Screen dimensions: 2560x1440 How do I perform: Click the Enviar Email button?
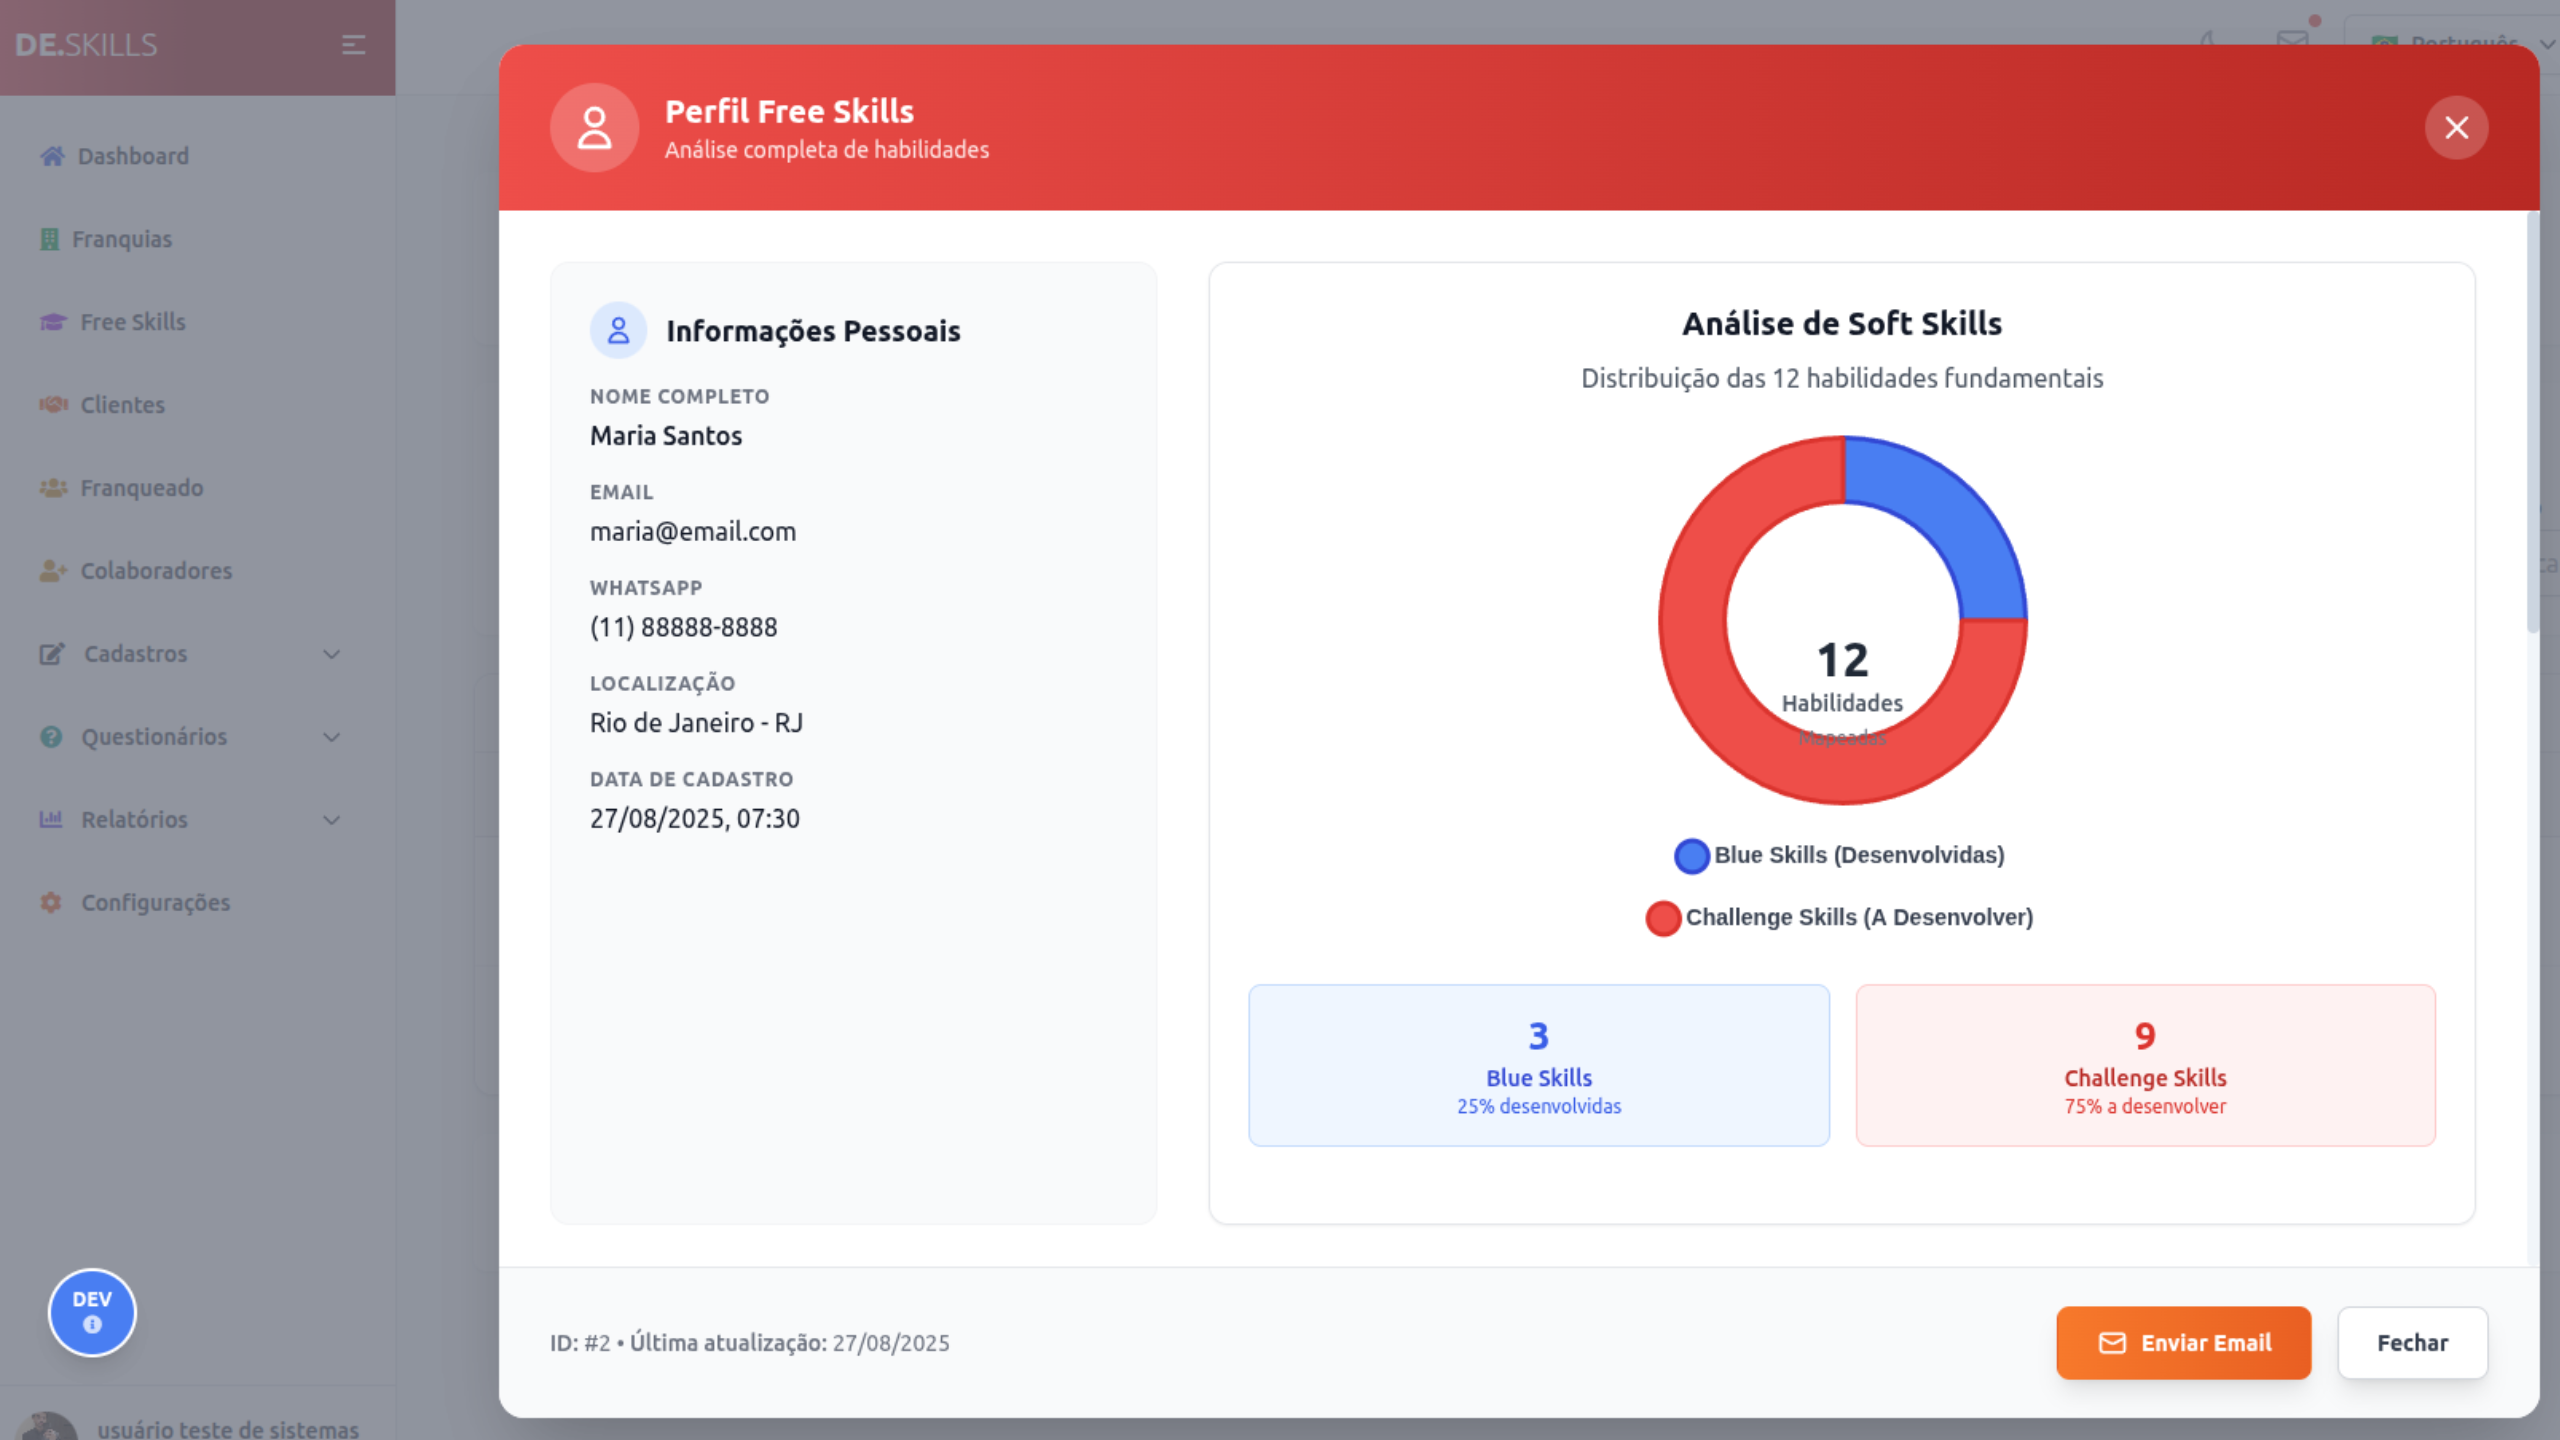coord(2183,1343)
